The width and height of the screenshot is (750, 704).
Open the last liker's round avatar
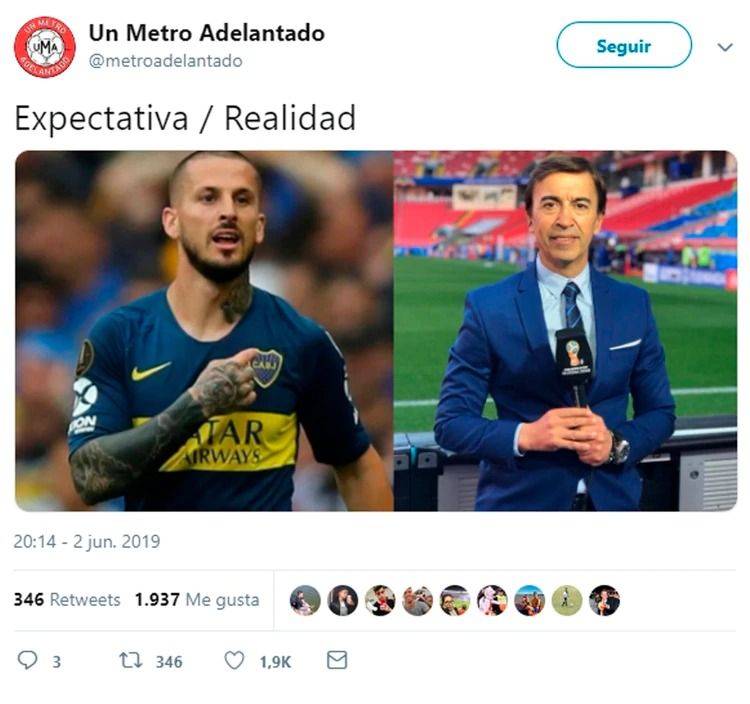click(604, 600)
